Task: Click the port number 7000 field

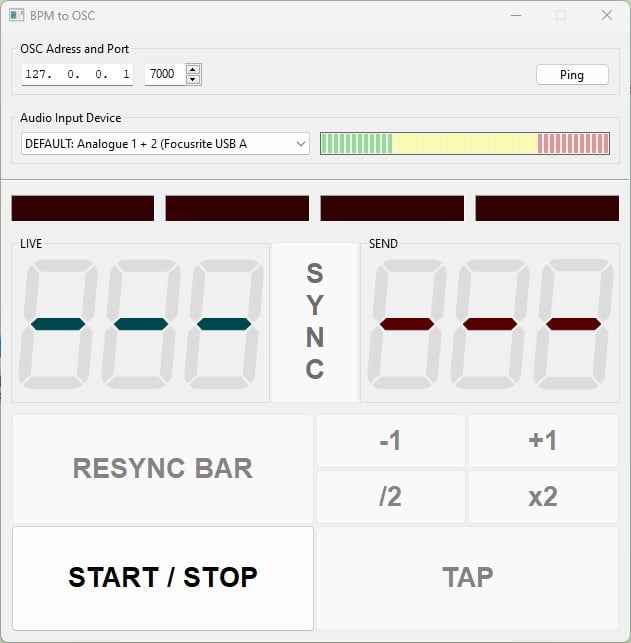Action: 164,74
